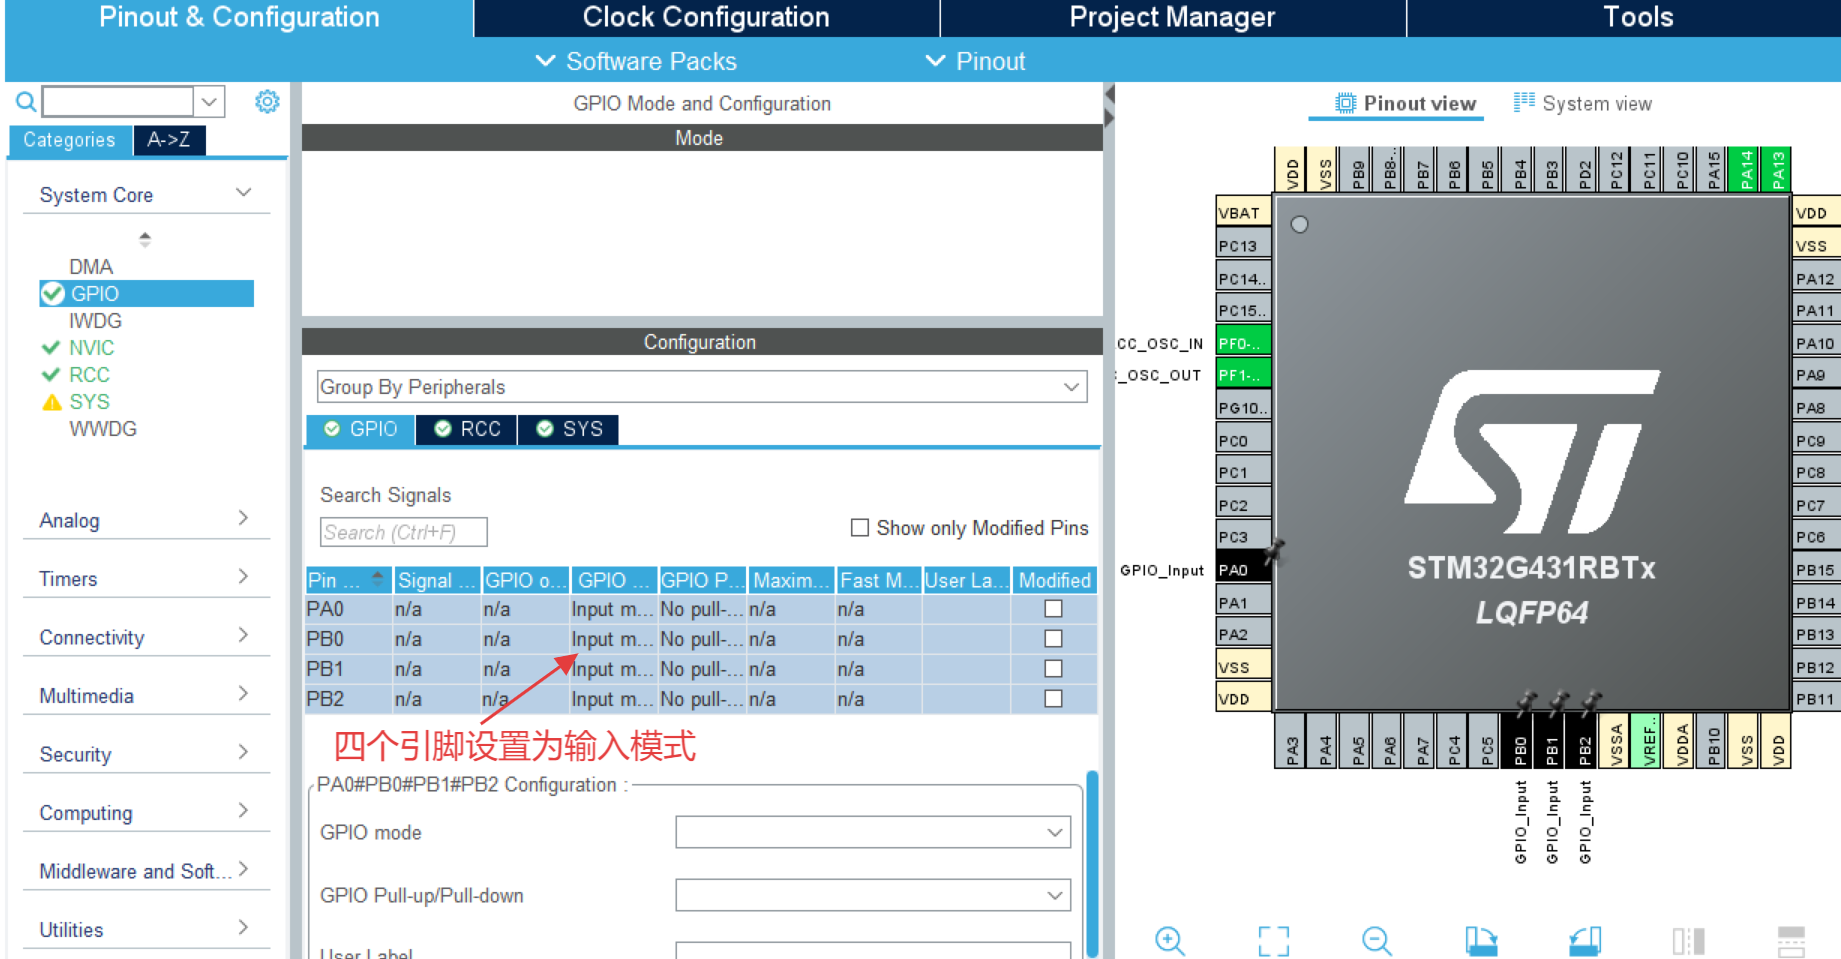This screenshot has height=959, width=1841.
Task: Select the RCC configuration tab
Action: 467,429
